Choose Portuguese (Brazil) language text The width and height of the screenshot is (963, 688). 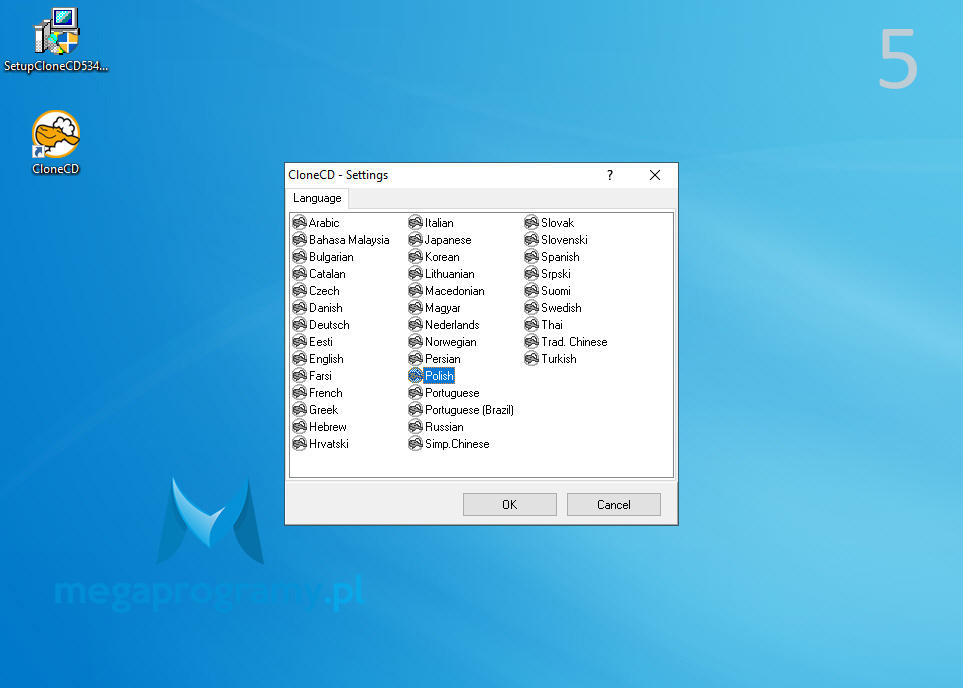469,410
